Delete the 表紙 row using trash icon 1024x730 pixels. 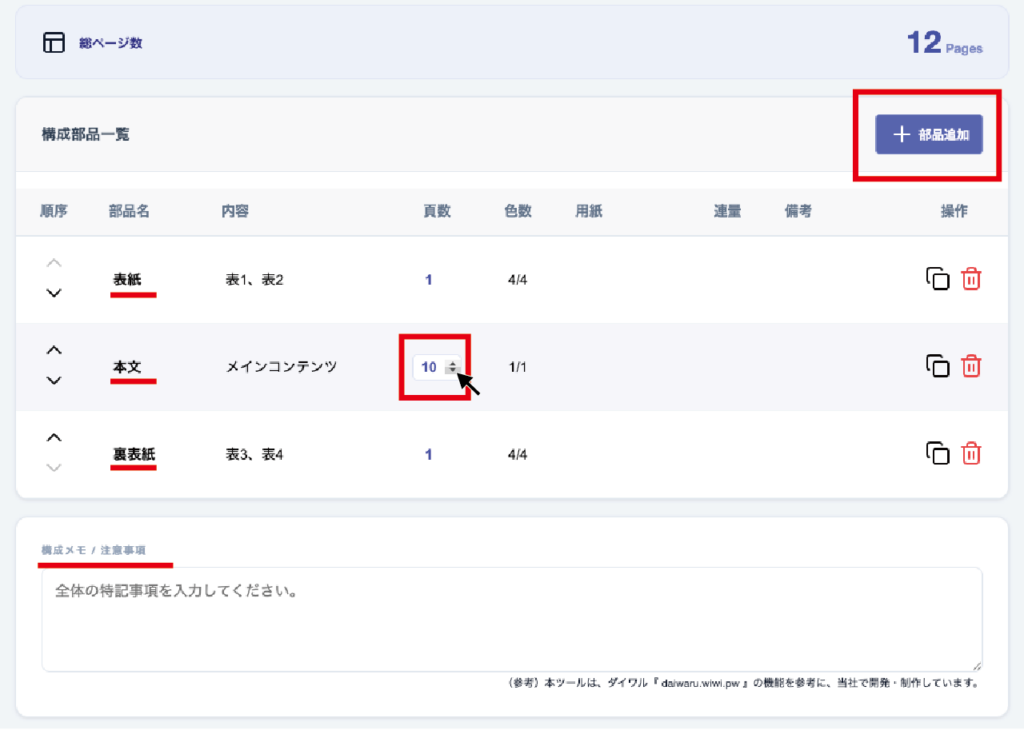pos(971,279)
